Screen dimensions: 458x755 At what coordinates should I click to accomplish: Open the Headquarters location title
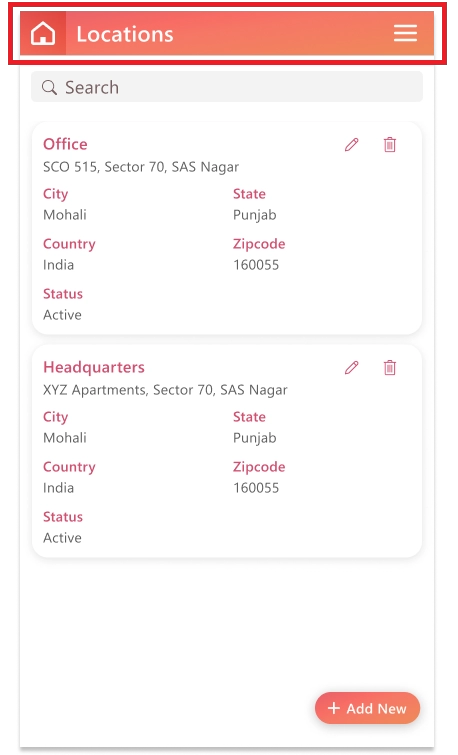click(94, 367)
